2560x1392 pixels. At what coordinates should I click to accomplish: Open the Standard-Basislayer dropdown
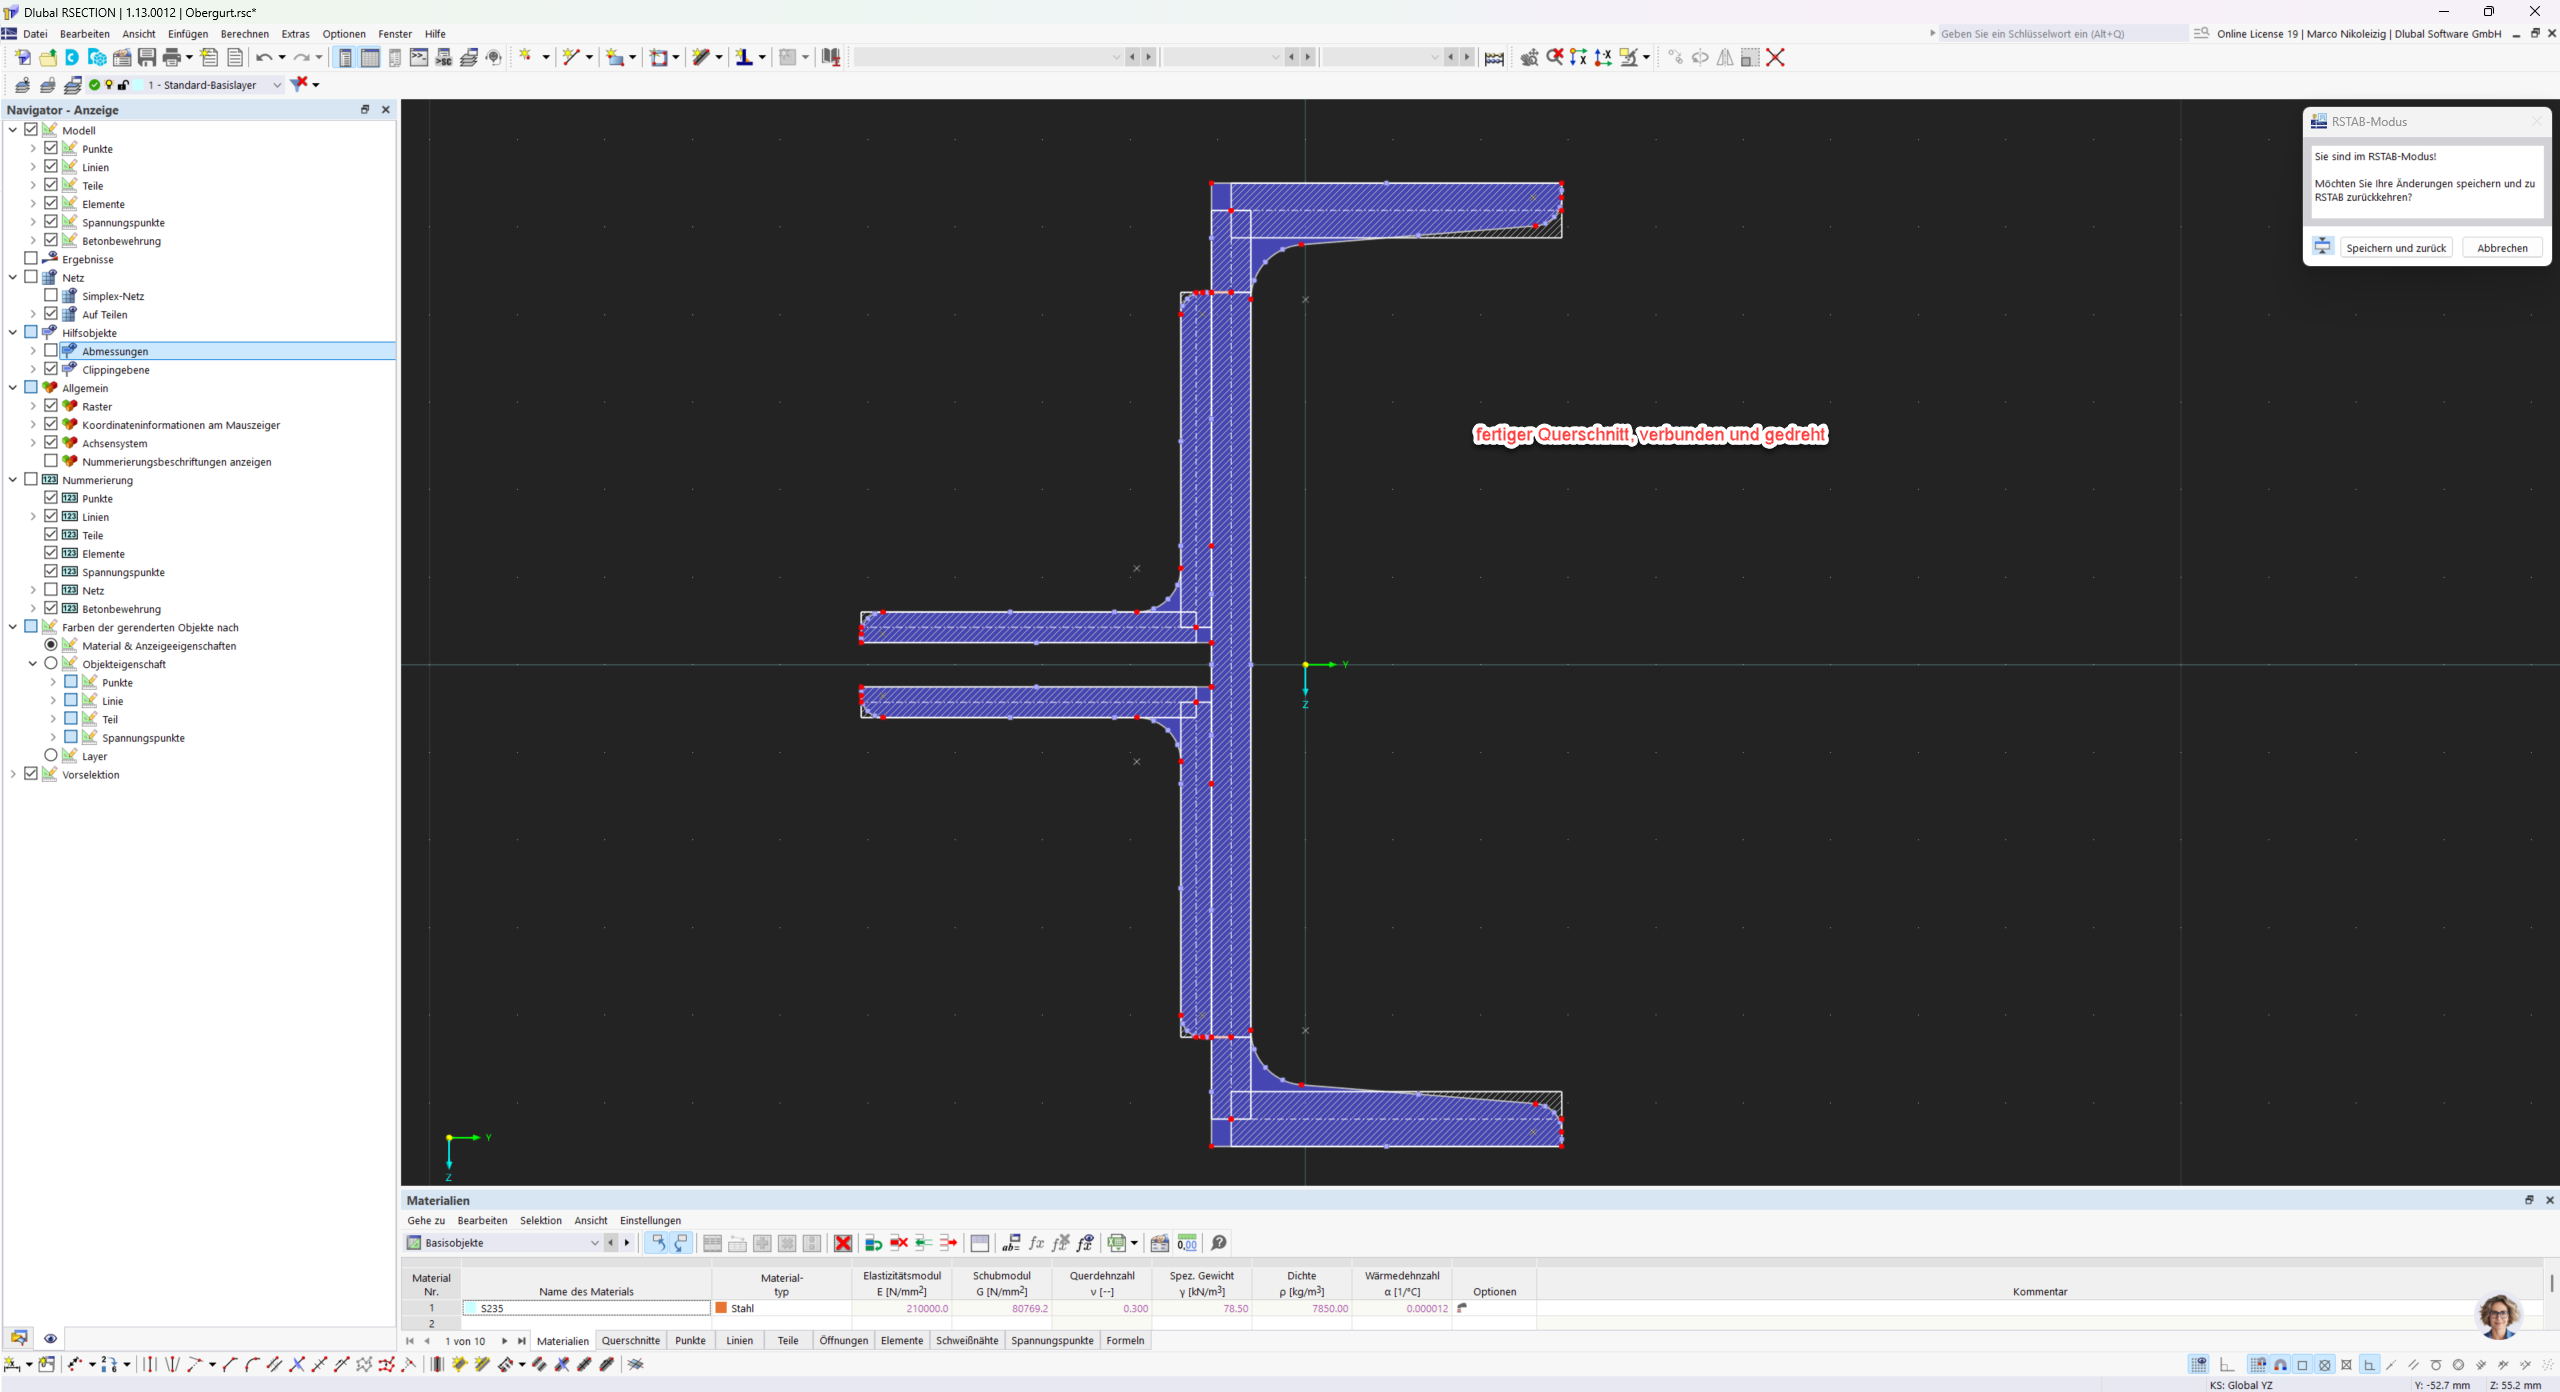[277, 85]
